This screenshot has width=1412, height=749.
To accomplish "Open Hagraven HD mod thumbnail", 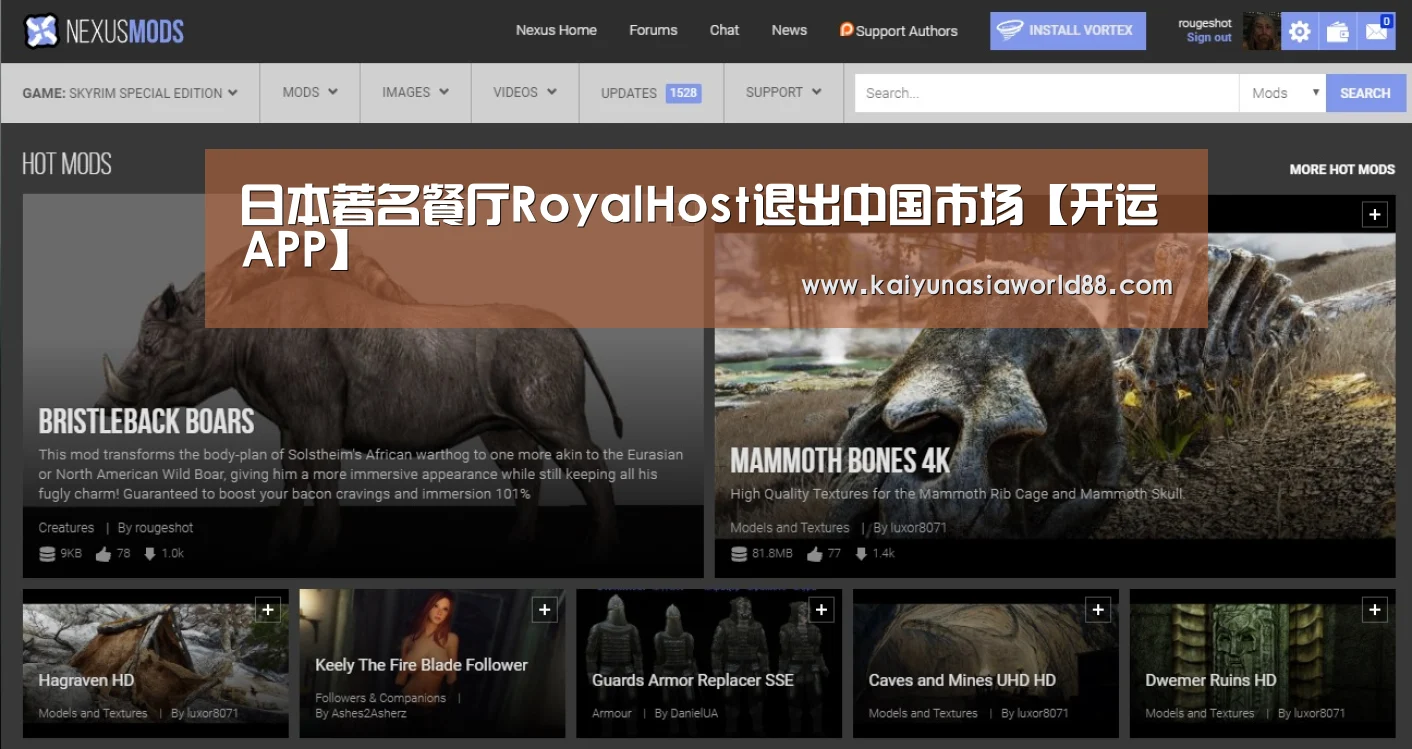I will [x=156, y=663].
